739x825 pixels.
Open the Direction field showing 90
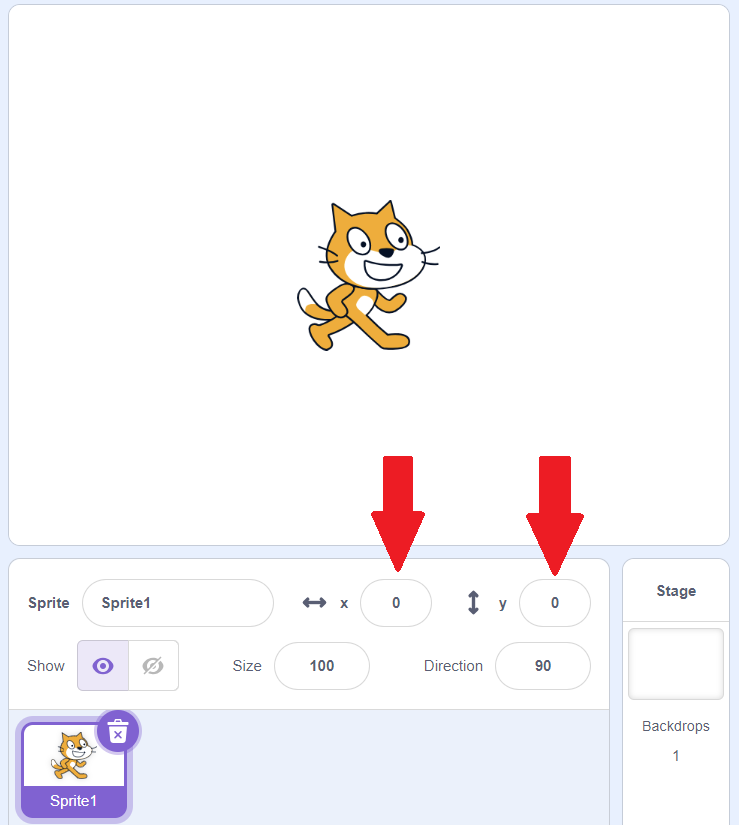[x=543, y=666]
